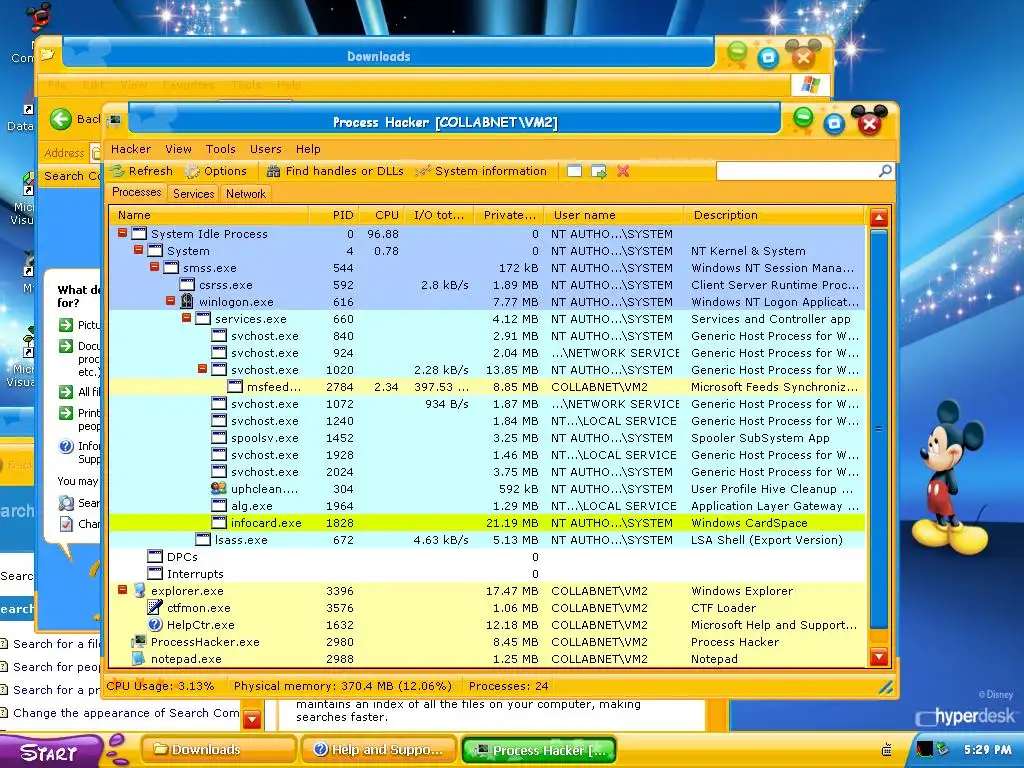Select the Interrupts row

click(x=487, y=573)
